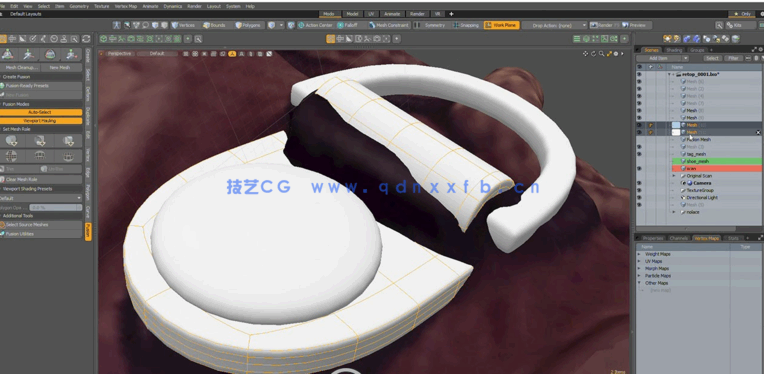Select Polygons selection mode

[248, 25]
